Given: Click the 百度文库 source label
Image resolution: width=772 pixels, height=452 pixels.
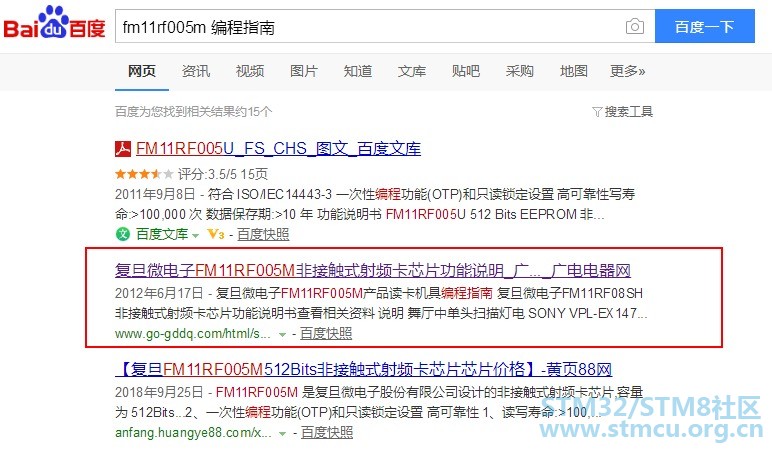Looking at the screenshot, I should 162,234.
